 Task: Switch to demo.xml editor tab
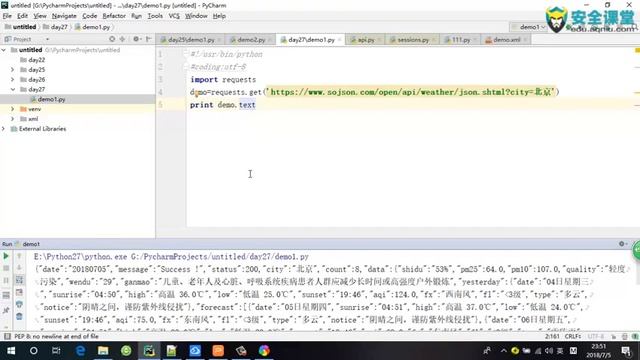coord(506,40)
